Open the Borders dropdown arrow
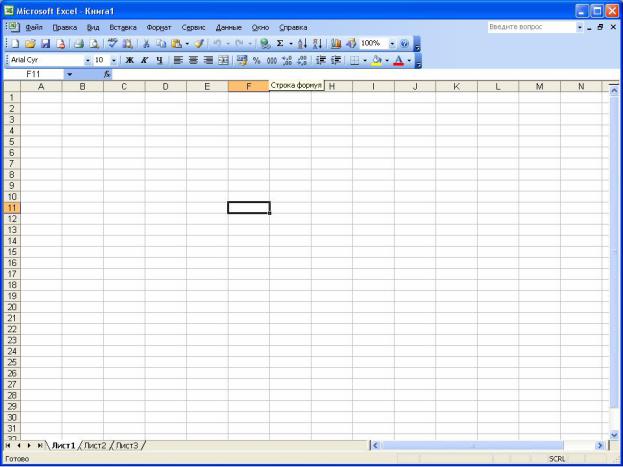623x467 pixels. [365, 60]
